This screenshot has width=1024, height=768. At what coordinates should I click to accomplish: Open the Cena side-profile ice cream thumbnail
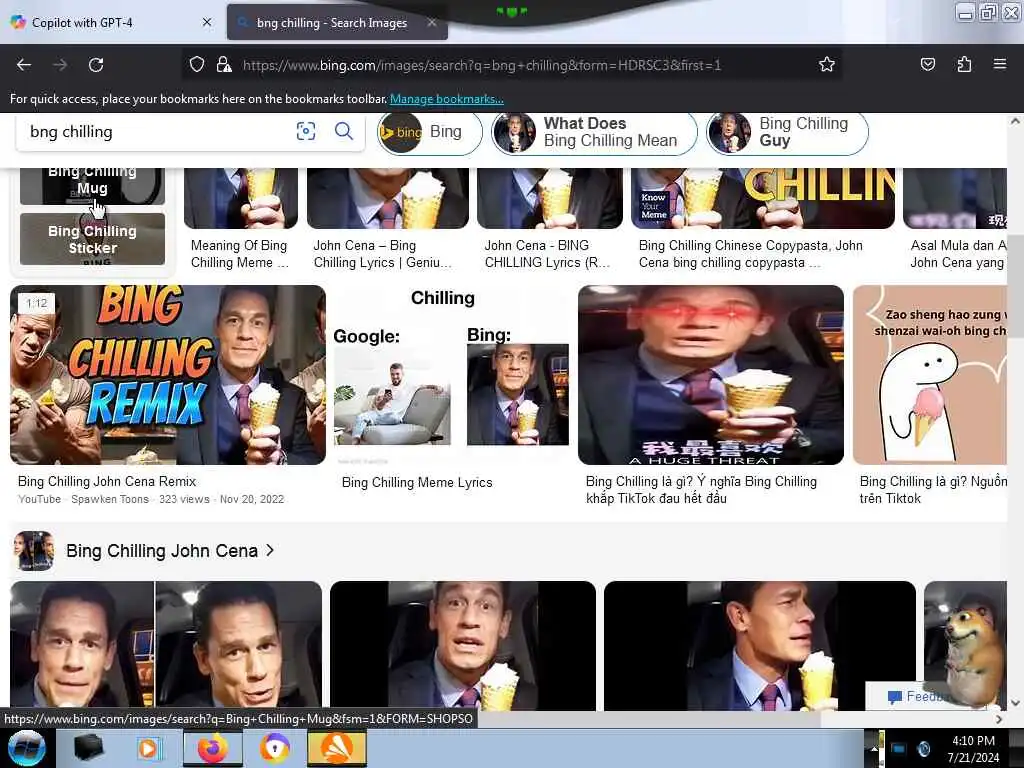[x=760, y=645]
